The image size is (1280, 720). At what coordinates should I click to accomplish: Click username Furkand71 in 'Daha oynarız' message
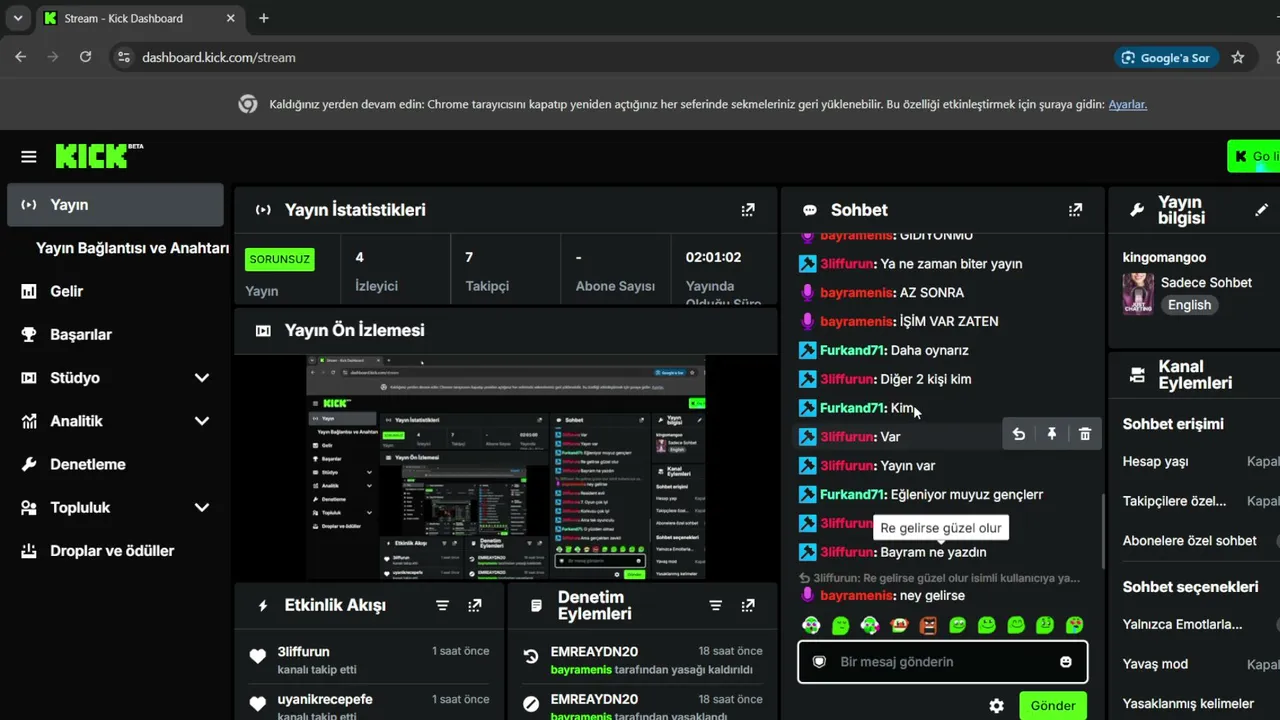tap(853, 351)
